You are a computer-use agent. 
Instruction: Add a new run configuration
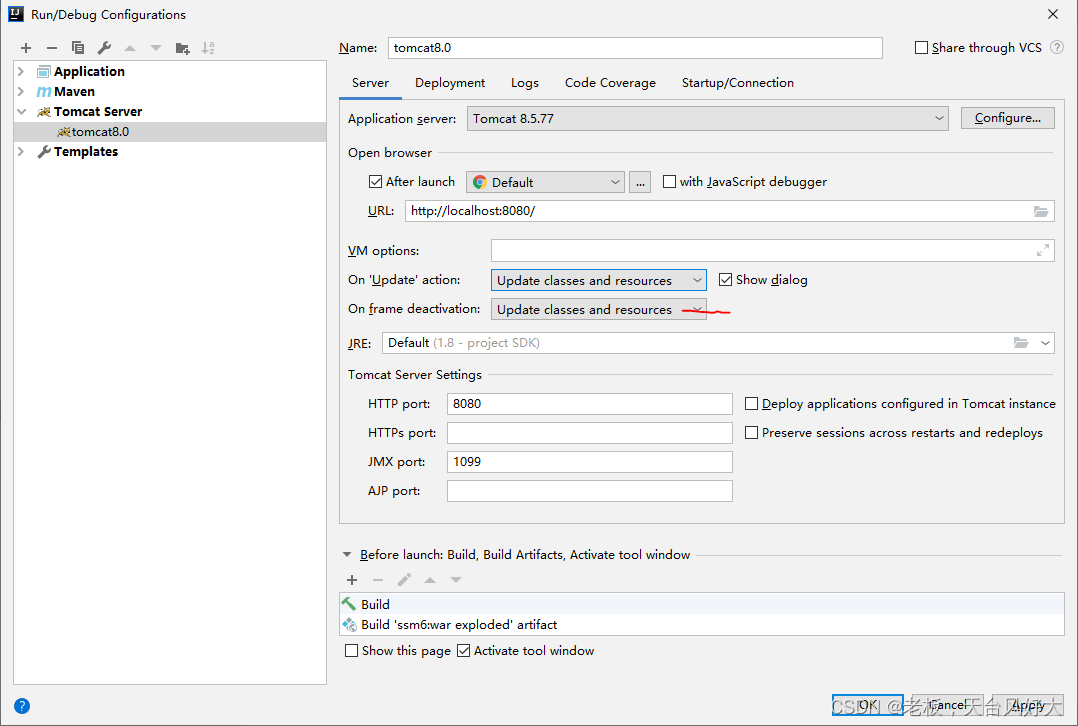26,47
